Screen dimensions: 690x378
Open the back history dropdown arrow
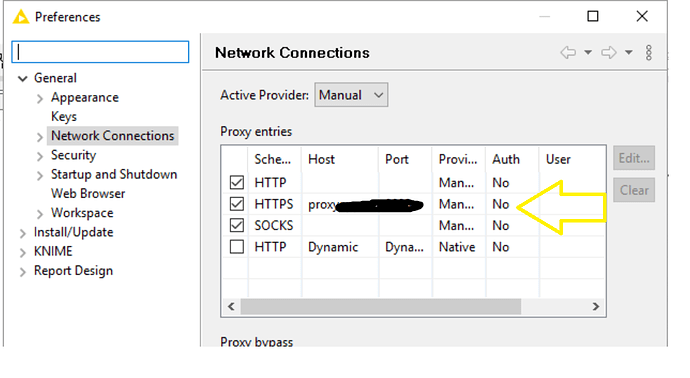point(588,52)
